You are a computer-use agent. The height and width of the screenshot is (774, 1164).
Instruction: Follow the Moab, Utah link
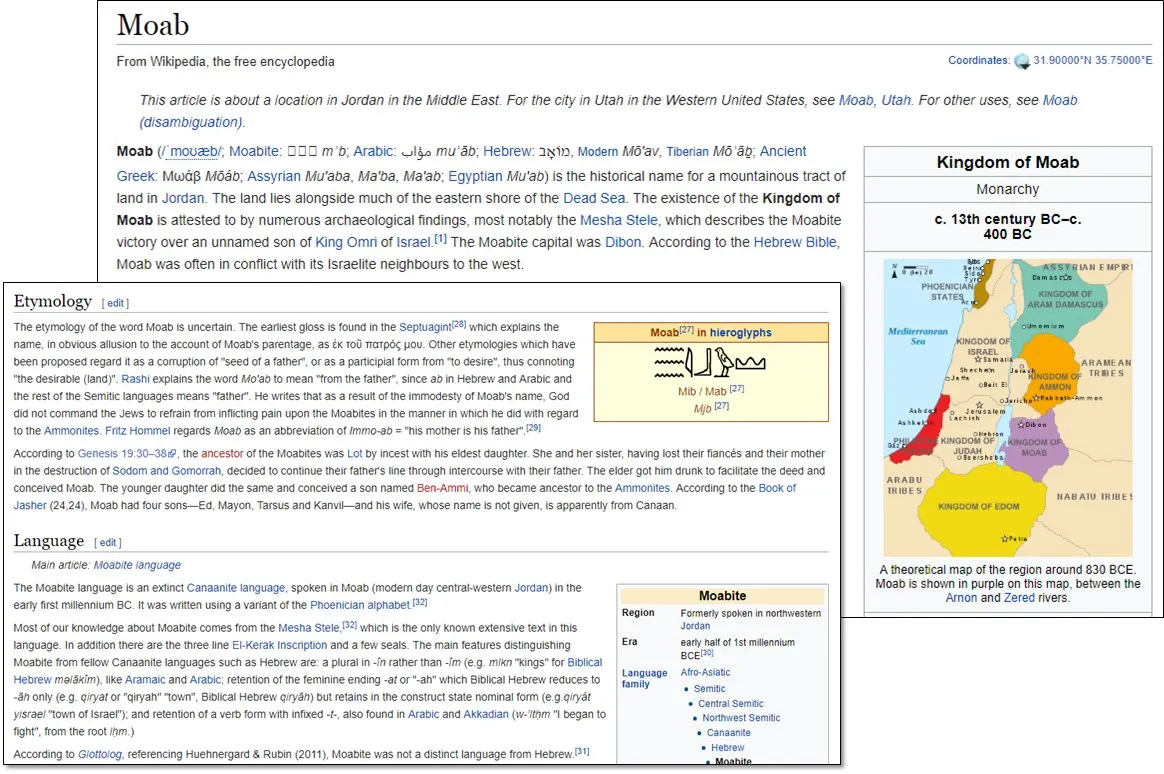[x=874, y=100]
